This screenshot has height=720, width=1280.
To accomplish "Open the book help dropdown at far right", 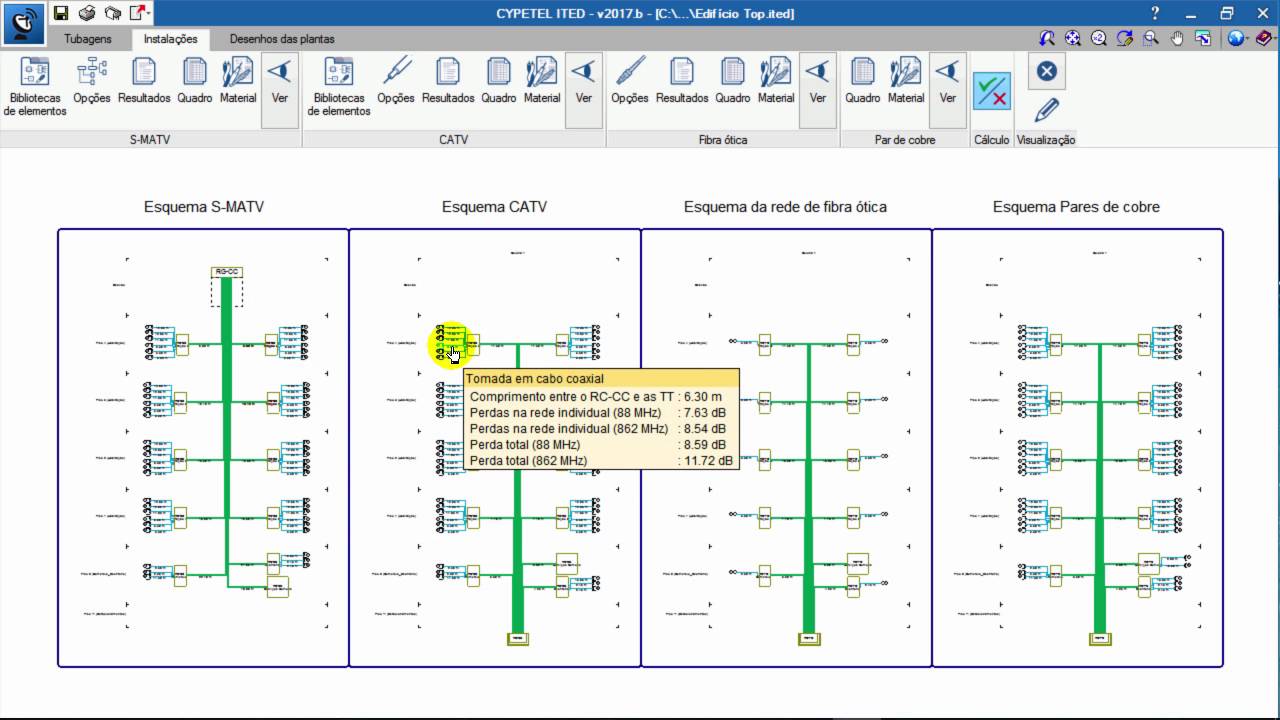I will [1265, 38].
